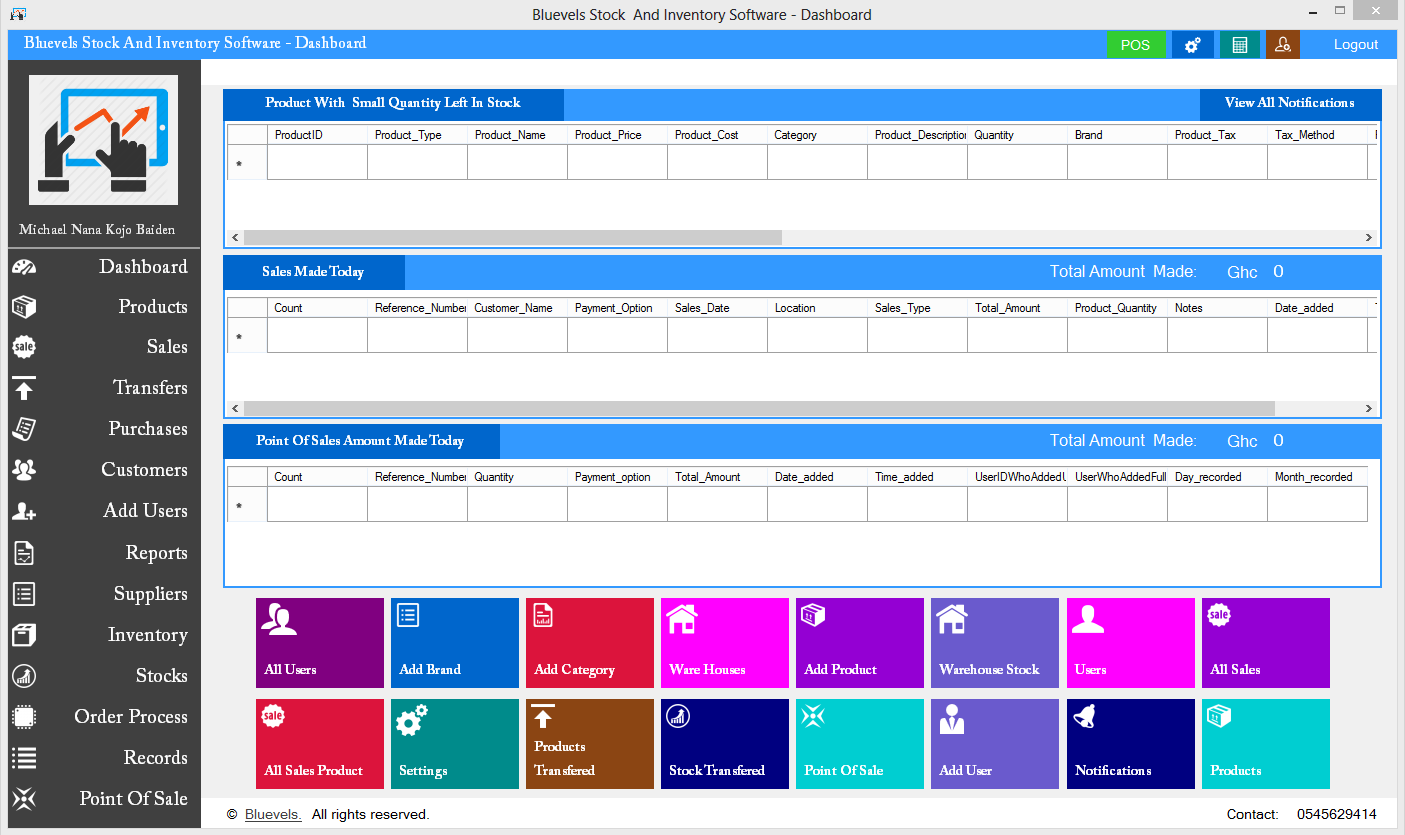Open the Bluevels footer link
Screen dimensions: 1405x835
pyautogui.click(x=273, y=815)
